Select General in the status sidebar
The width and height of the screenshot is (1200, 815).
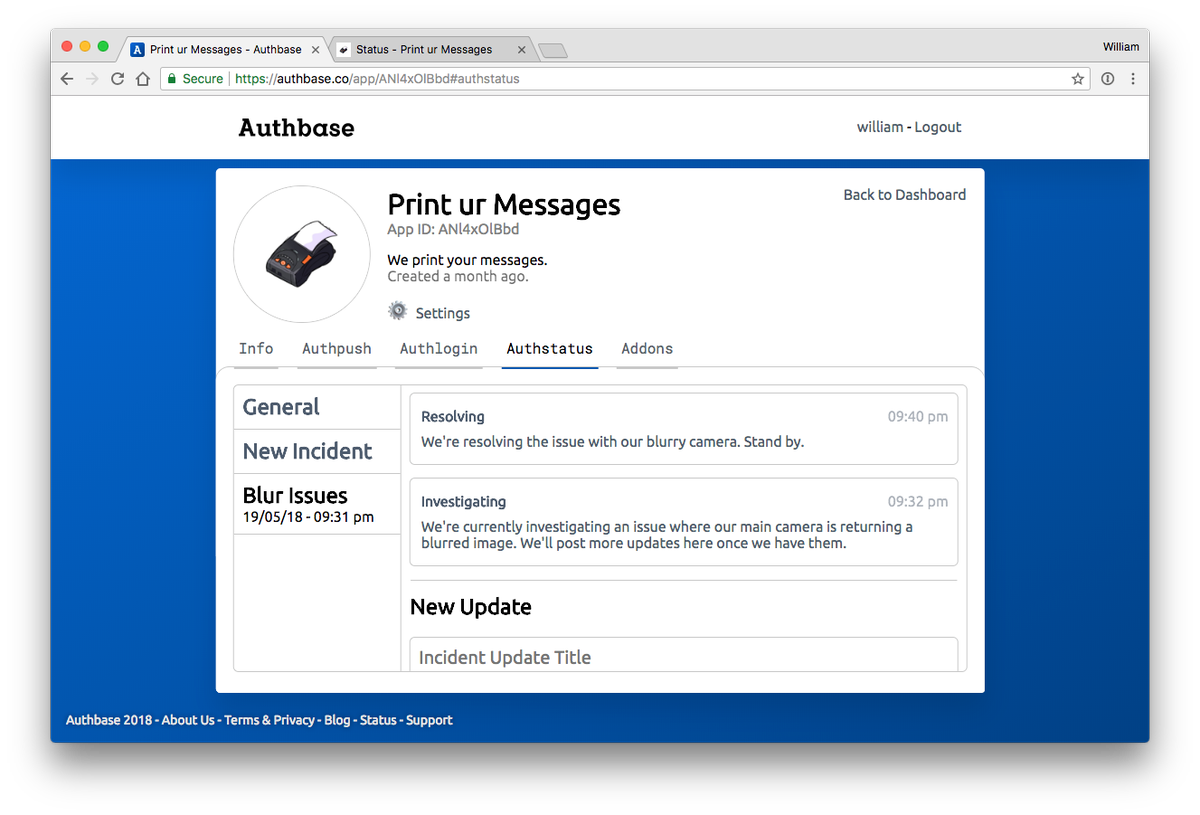click(x=281, y=406)
